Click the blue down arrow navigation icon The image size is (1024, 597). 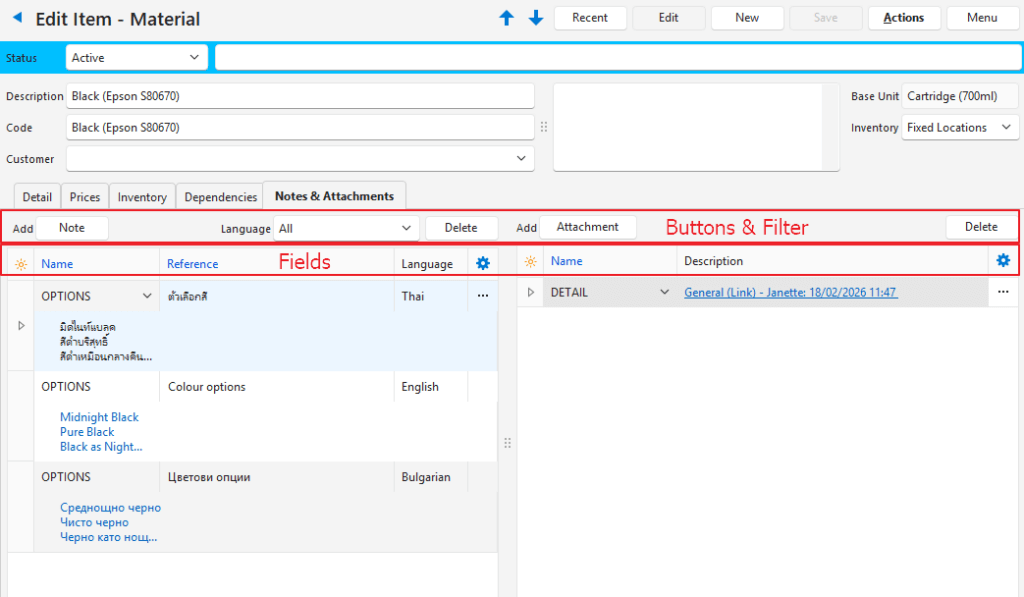pos(536,18)
